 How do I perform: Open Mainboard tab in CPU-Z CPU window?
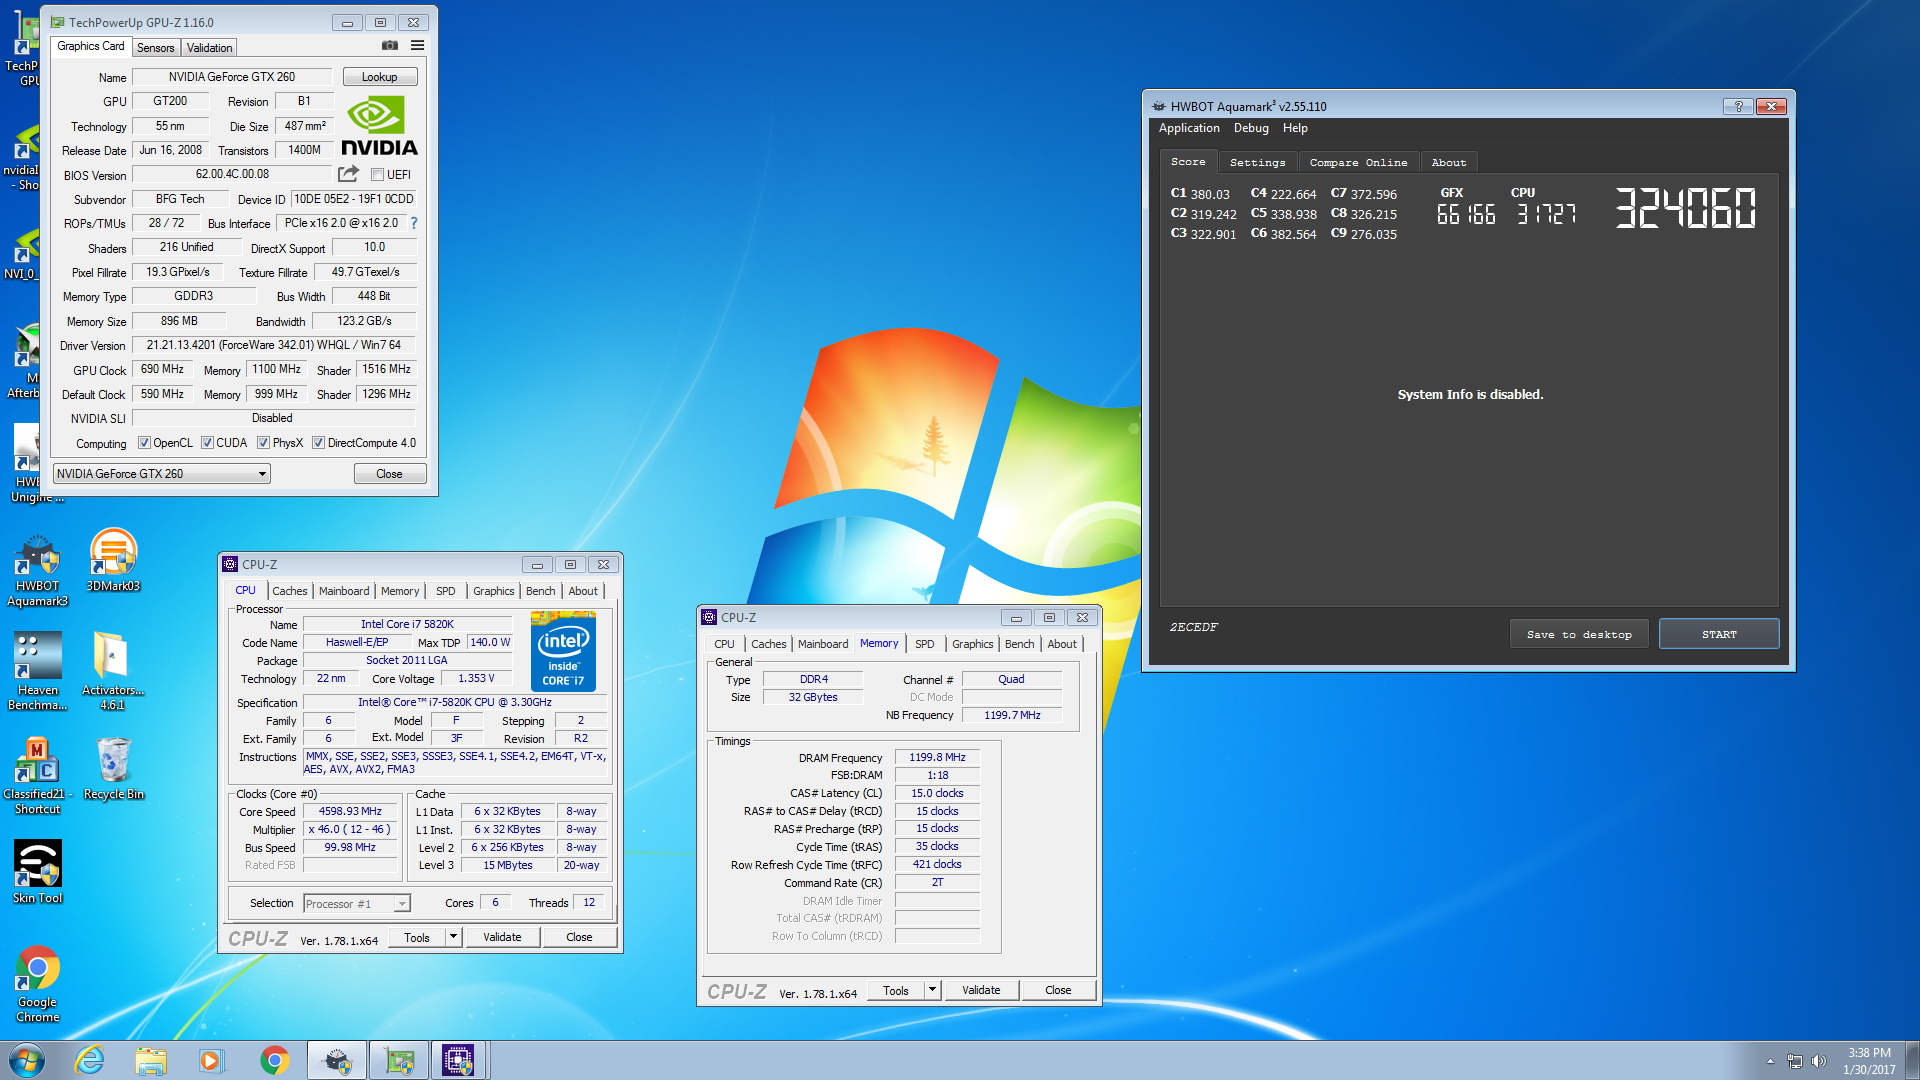[344, 591]
